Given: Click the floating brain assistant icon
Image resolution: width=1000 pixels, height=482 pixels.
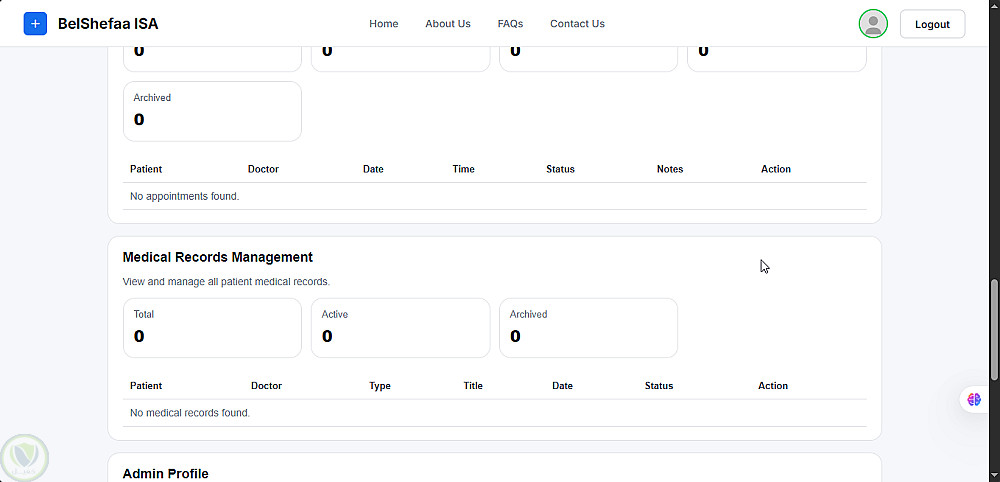Looking at the screenshot, I should click(974, 399).
